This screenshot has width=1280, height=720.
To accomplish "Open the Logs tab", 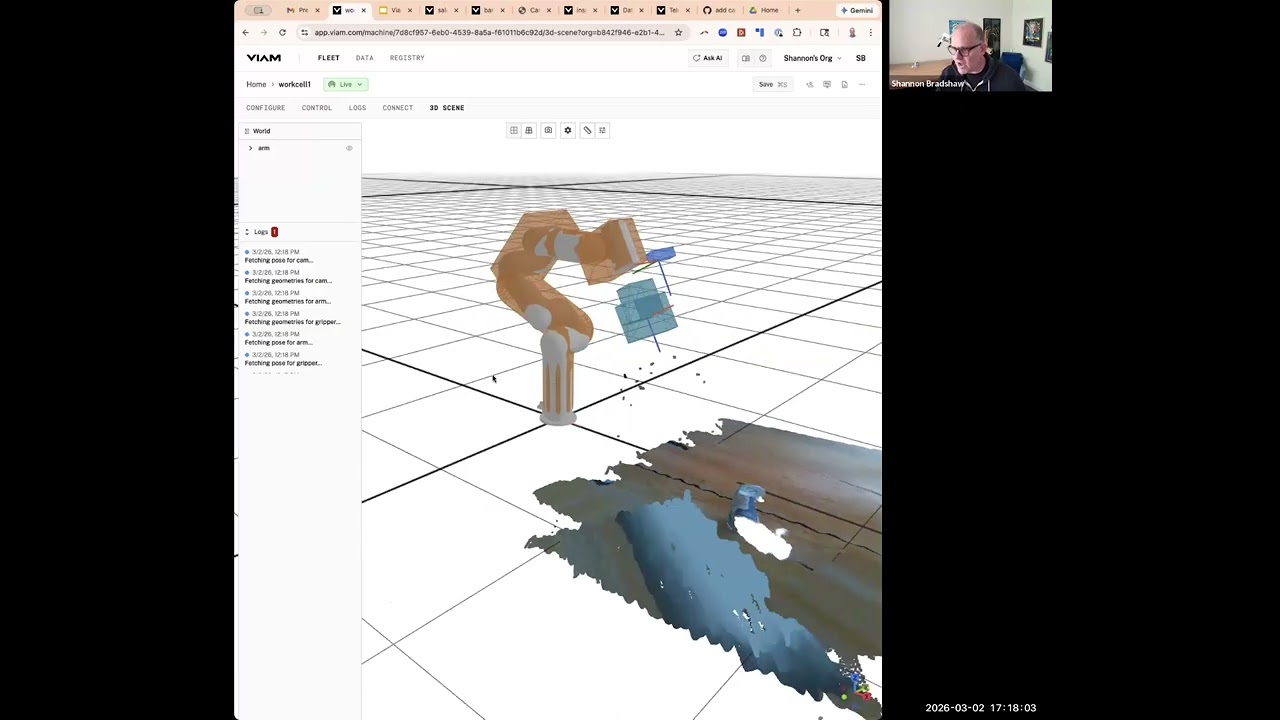I will point(357,108).
